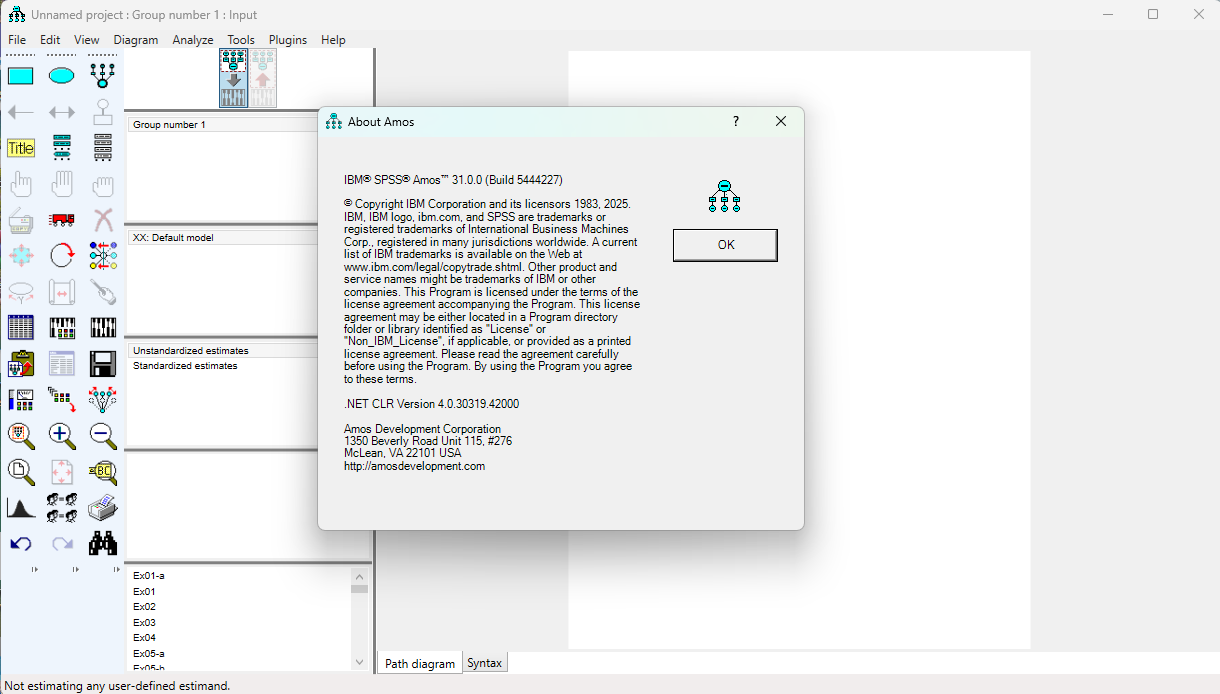Image resolution: width=1220 pixels, height=694 pixels.
Task: Toggle View the output path diagram button
Action: coord(263,78)
